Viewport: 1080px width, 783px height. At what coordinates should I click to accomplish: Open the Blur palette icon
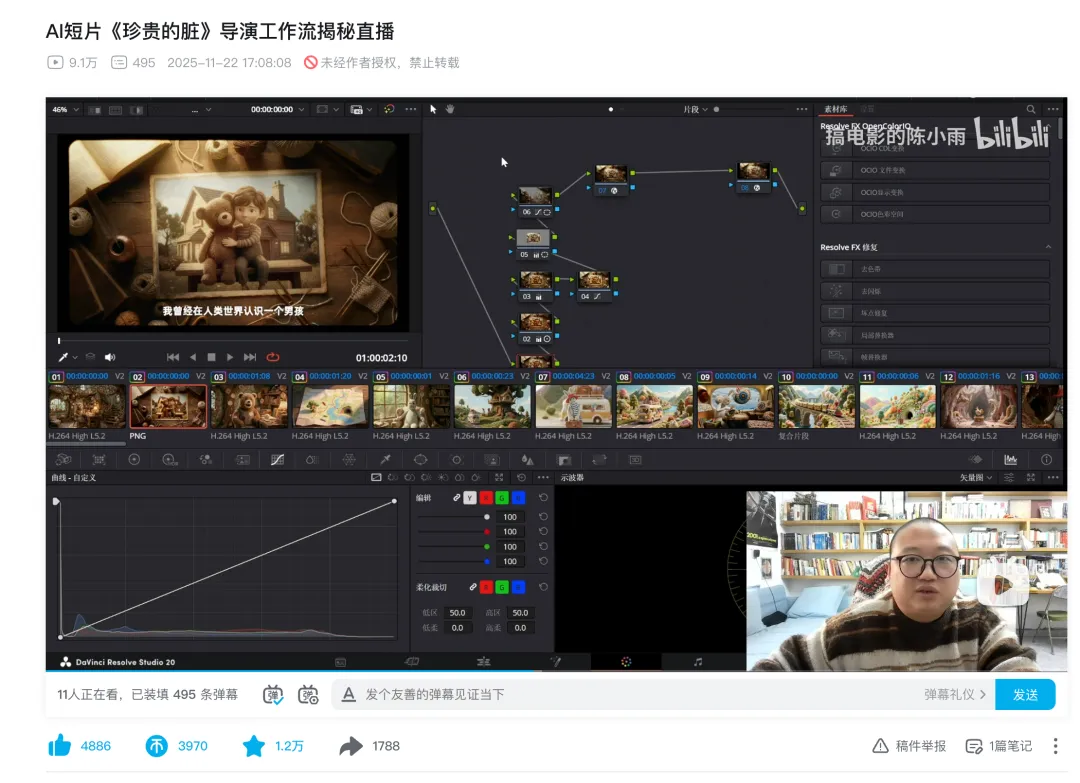(x=528, y=459)
